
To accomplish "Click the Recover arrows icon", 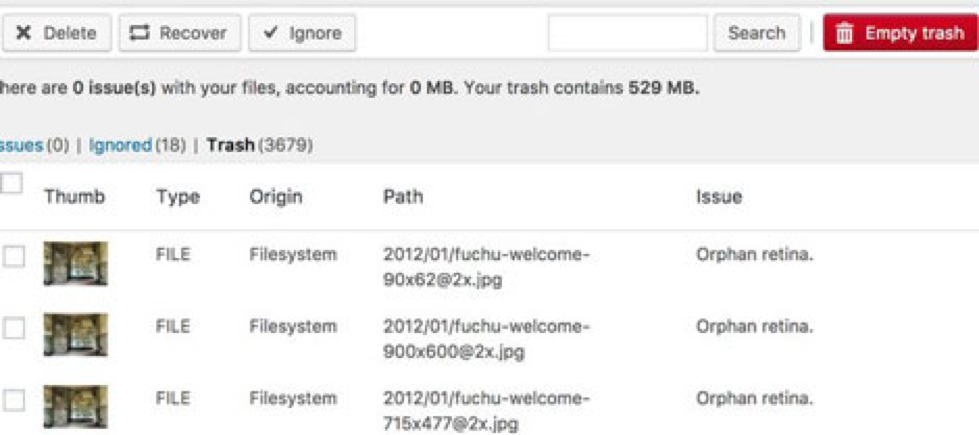I will (140, 32).
